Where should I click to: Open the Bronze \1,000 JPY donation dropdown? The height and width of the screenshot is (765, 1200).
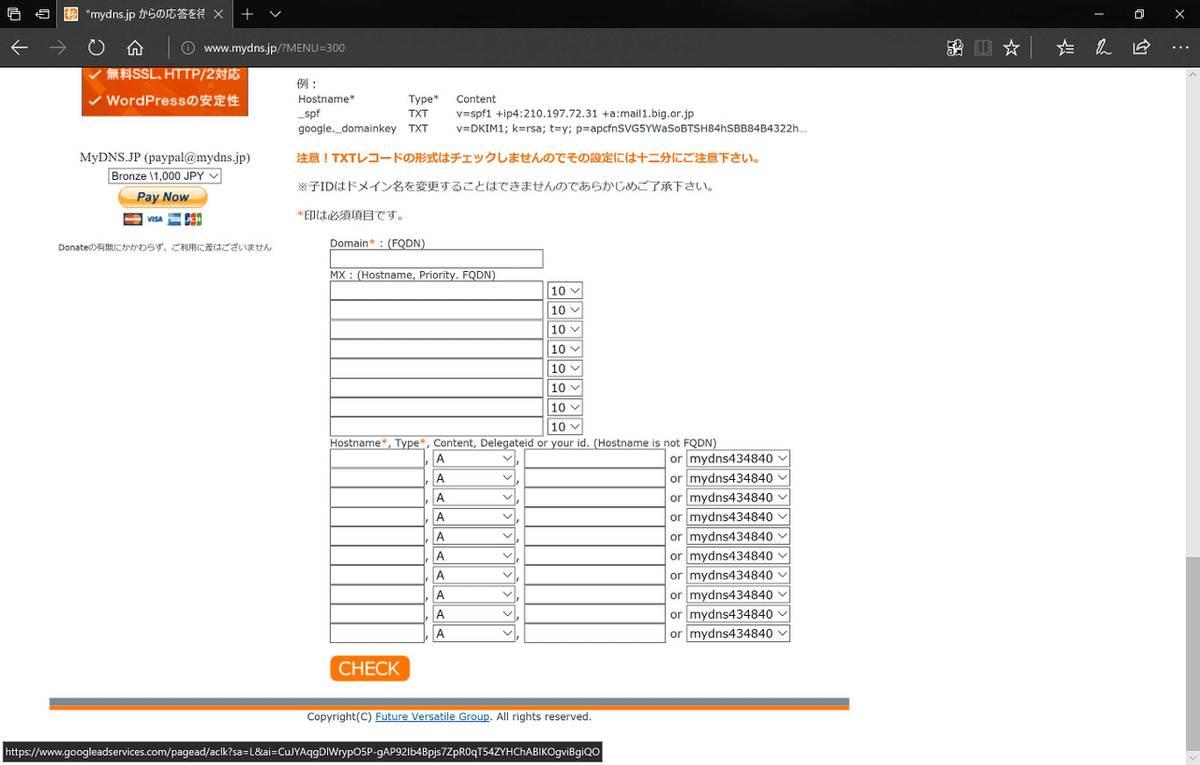pyautogui.click(x=165, y=176)
